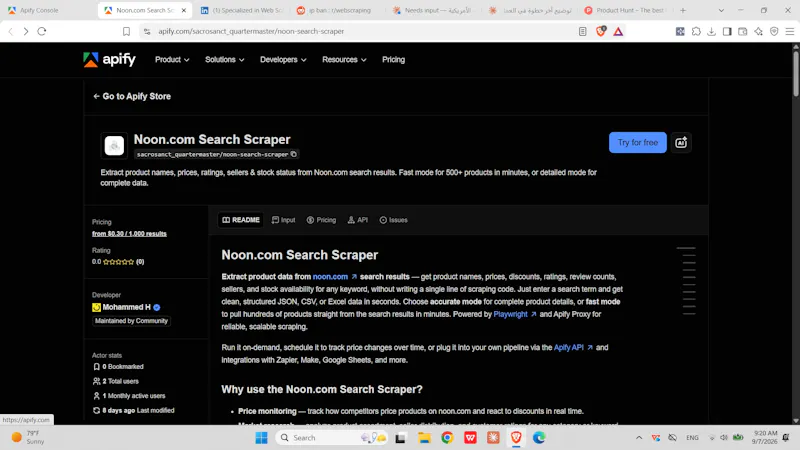This screenshot has height=450, width=800.
Task: Bookmark this page with bookmark icon
Action: click(x=126, y=31)
